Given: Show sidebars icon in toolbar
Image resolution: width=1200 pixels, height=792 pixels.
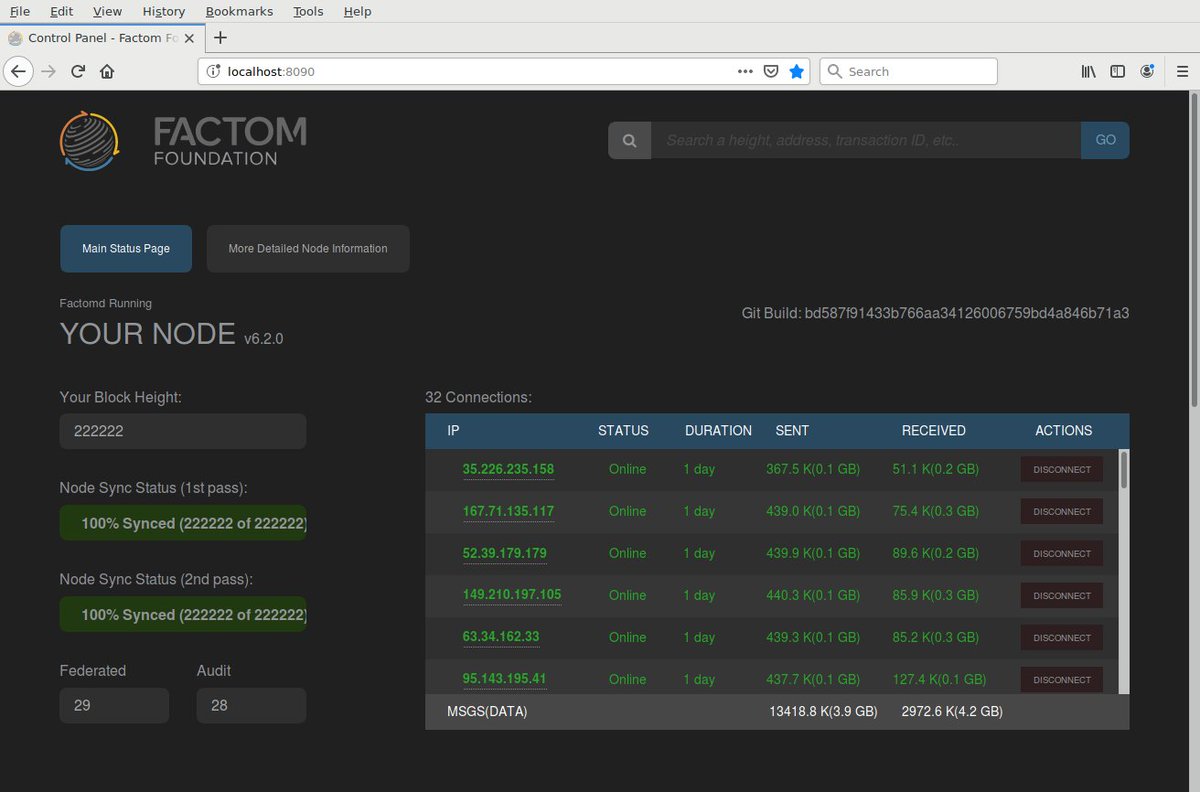Looking at the screenshot, I should [1118, 71].
